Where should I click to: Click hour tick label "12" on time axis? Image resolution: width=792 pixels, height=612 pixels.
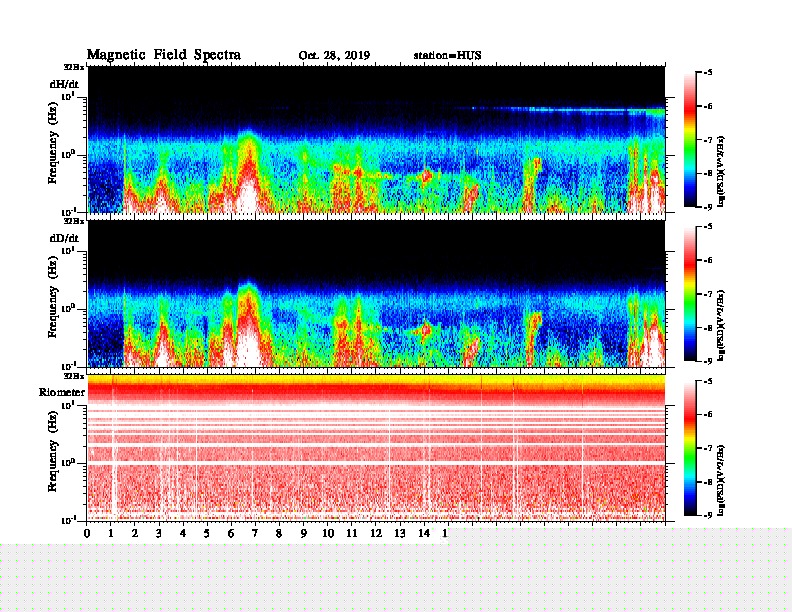click(376, 533)
